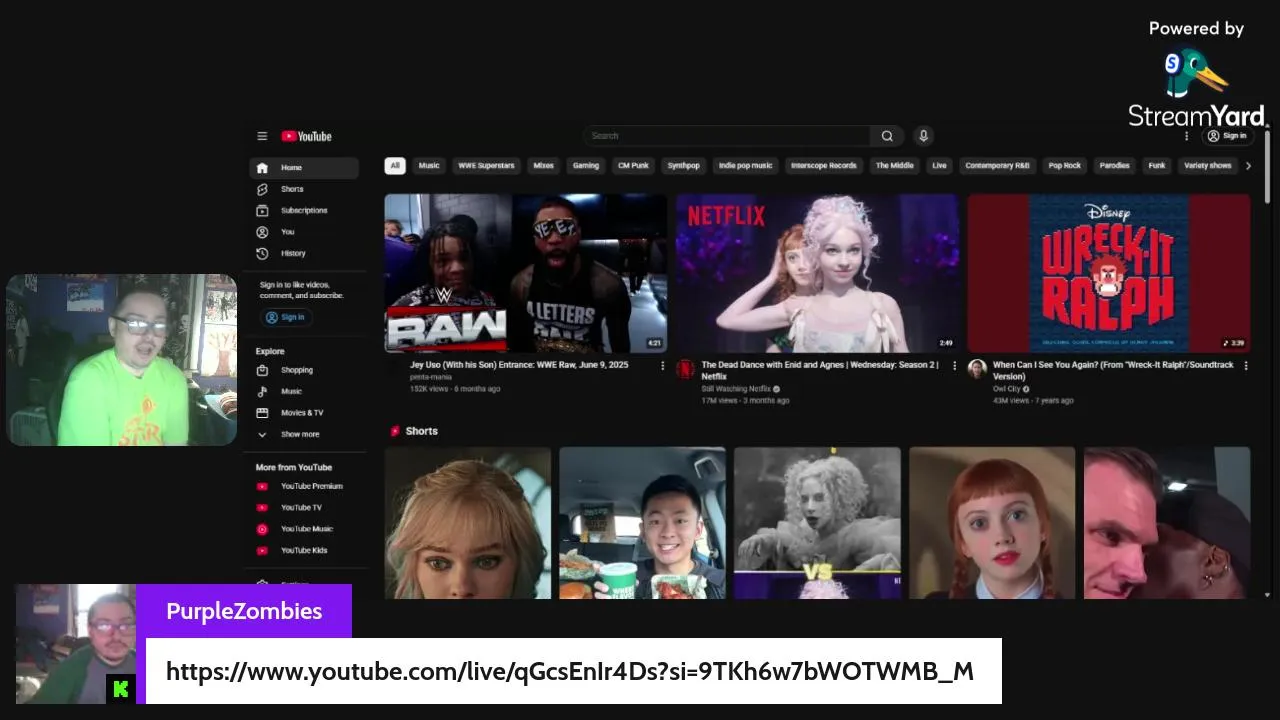Click inside the YouTube search field
1280x720 pixels.
pyautogui.click(x=727, y=136)
